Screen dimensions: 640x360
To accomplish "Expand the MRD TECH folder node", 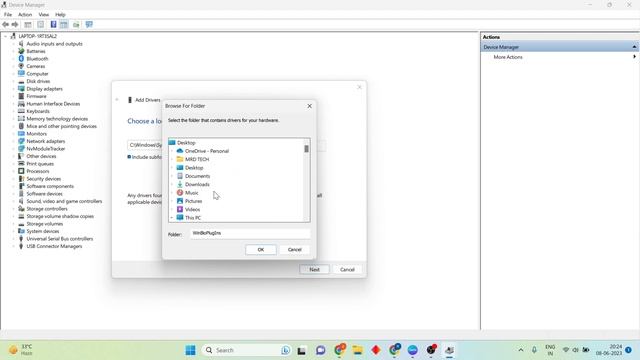I will tap(172, 159).
